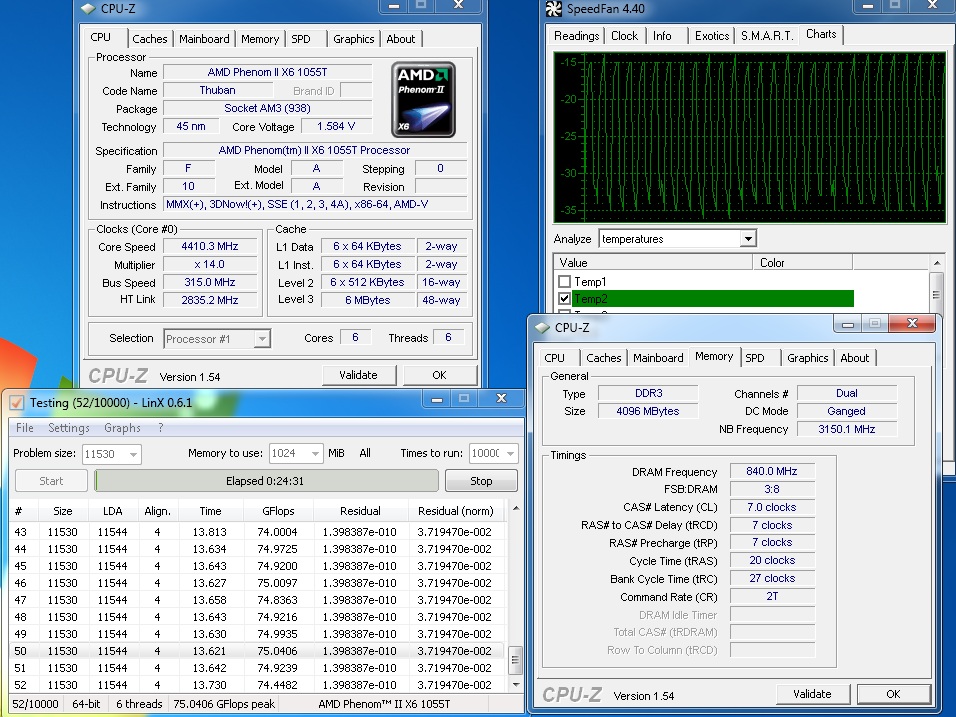Click the Size column header in LinX
Viewport: 956px width, 717px height.
coord(62,511)
